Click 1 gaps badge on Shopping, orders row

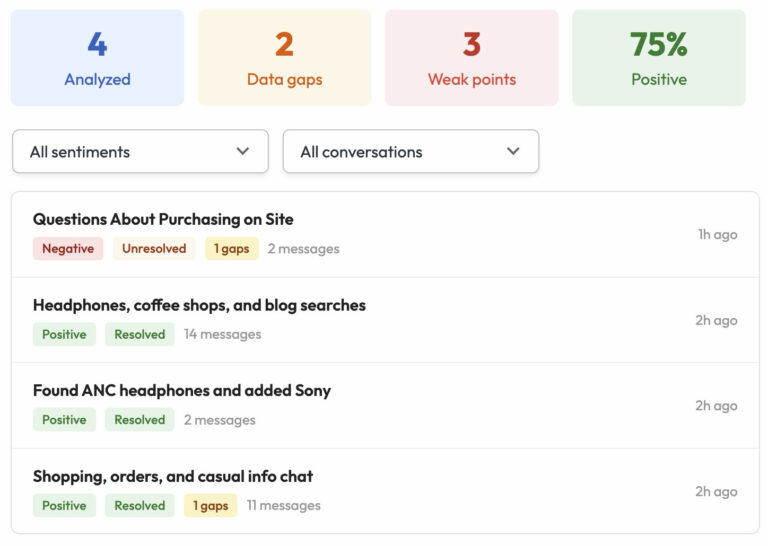point(210,506)
